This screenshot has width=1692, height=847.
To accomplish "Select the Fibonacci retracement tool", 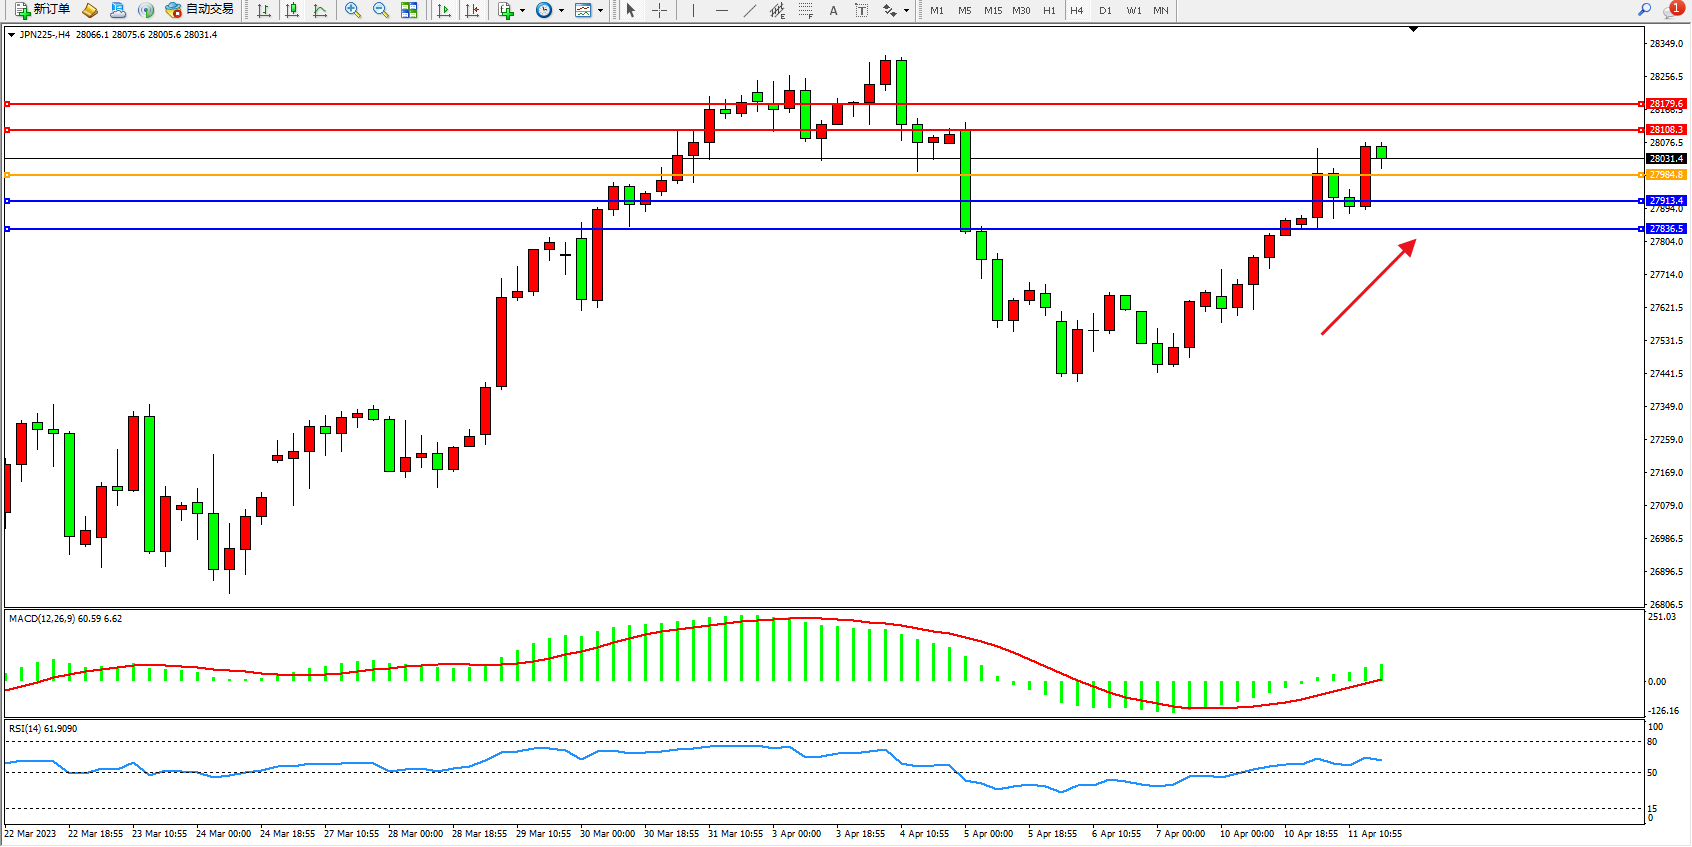I will (805, 10).
